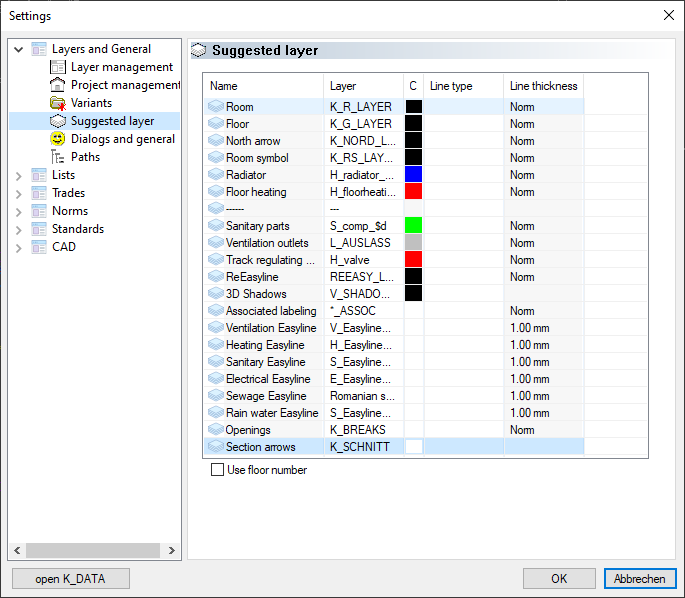Screen dimensions: 685x598
Task: Expand the Norms tree node
Action: pyautogui.click(x=18, y=212)
